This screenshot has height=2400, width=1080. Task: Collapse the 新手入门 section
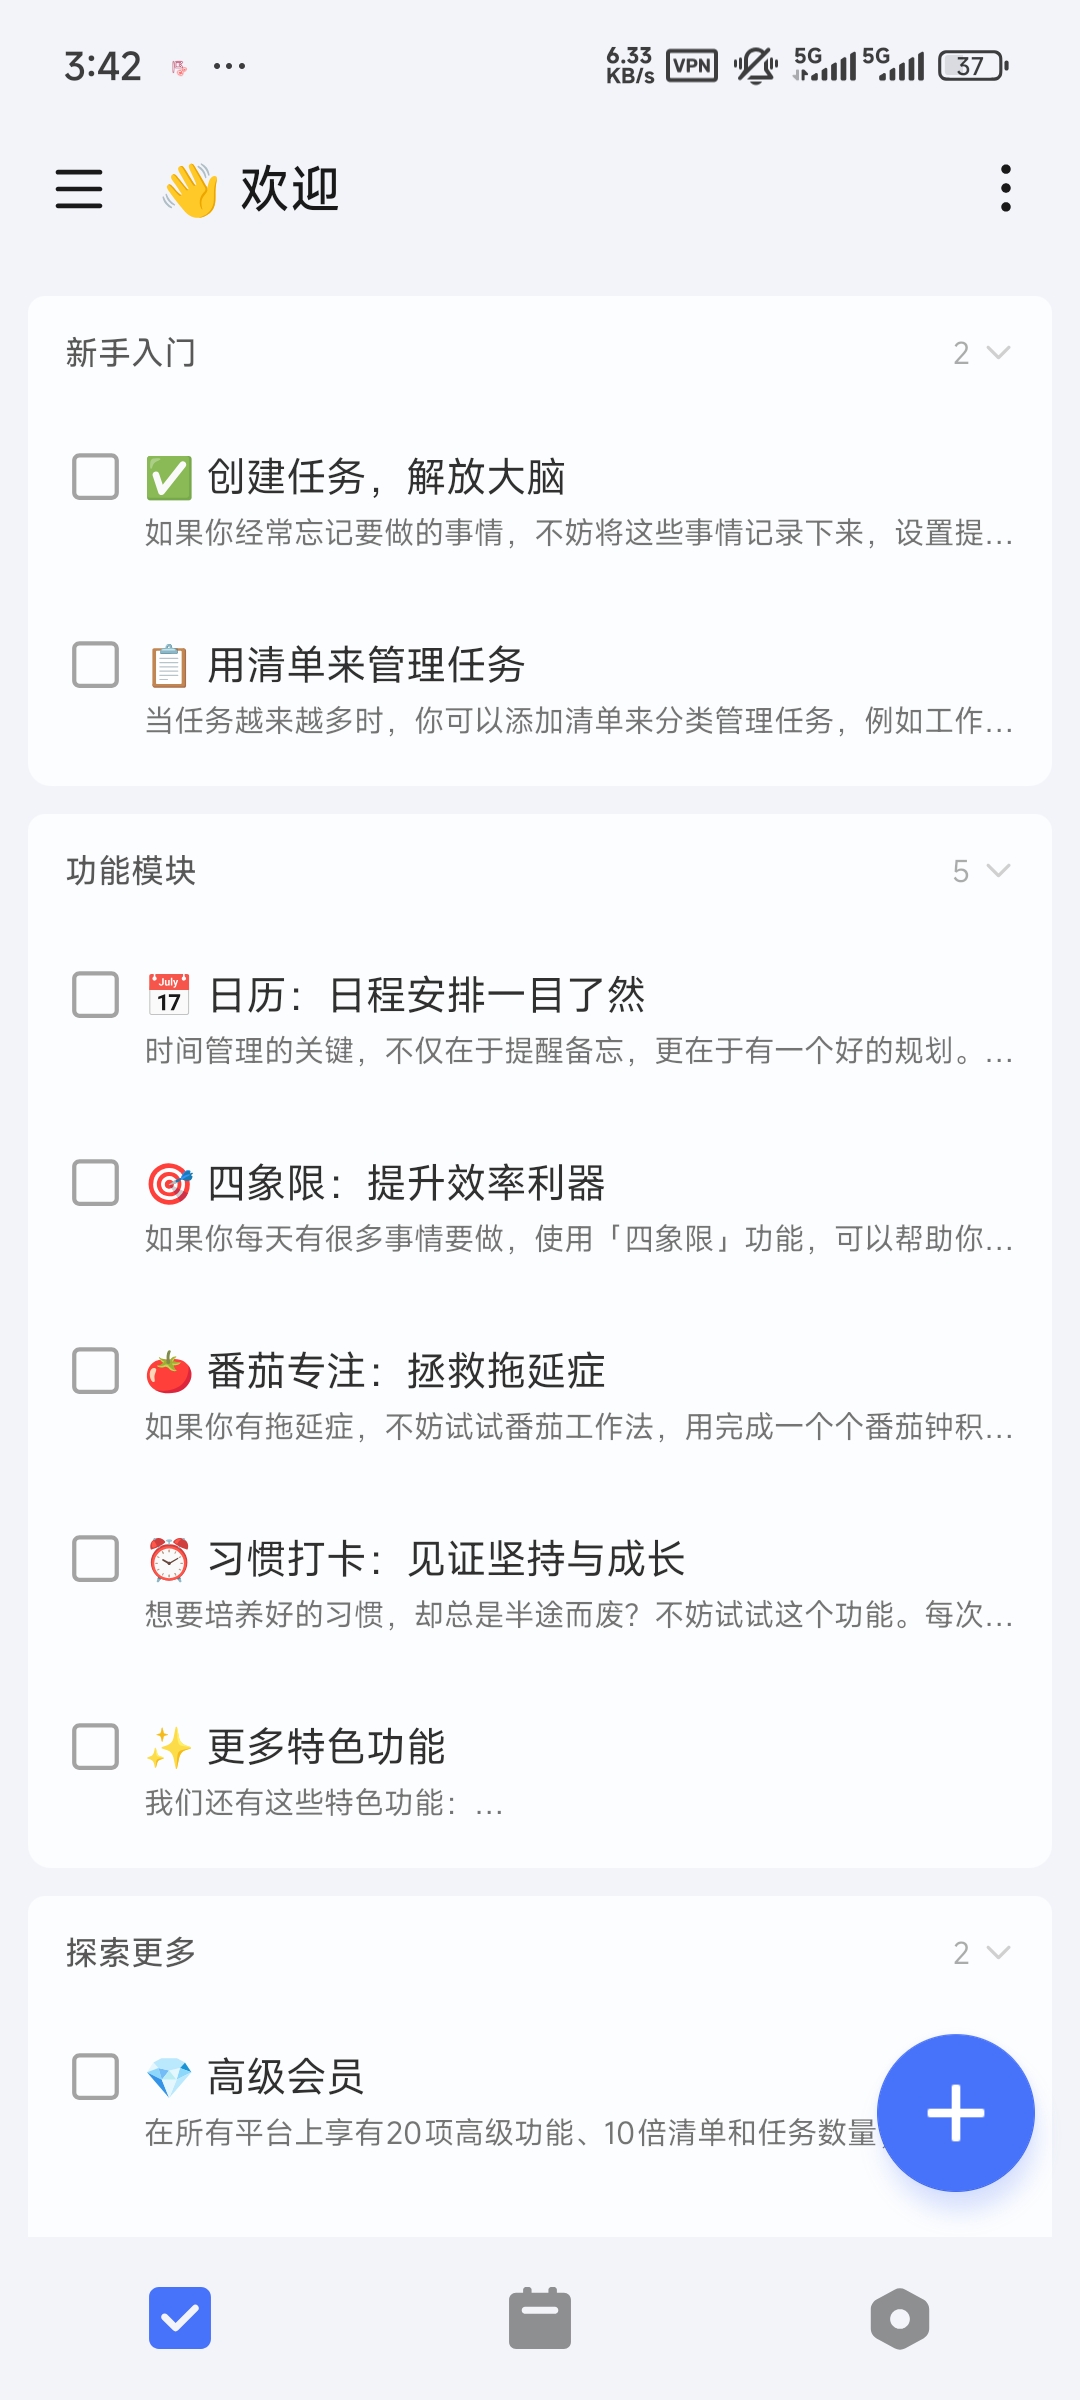pos(997,353)
